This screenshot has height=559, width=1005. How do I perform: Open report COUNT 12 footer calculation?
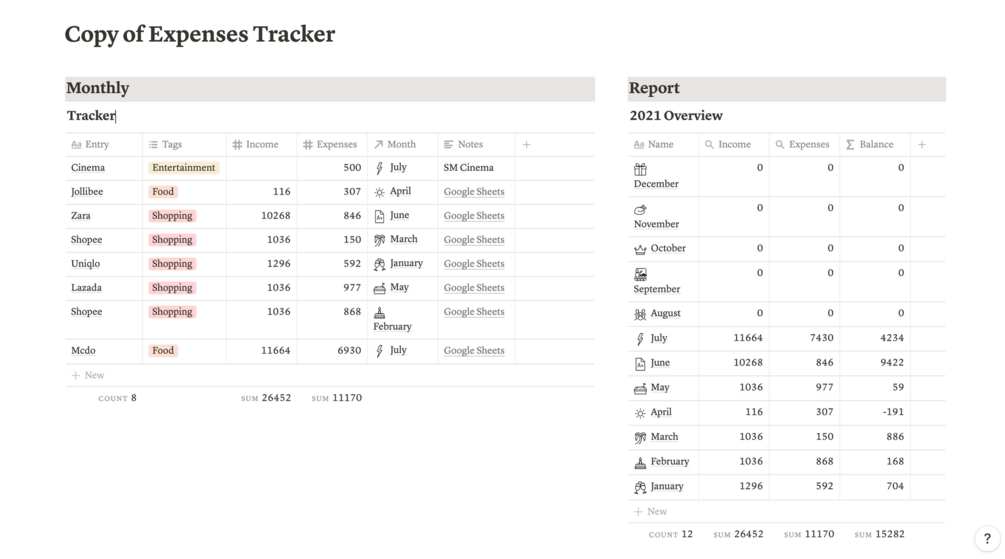point(670,535)
